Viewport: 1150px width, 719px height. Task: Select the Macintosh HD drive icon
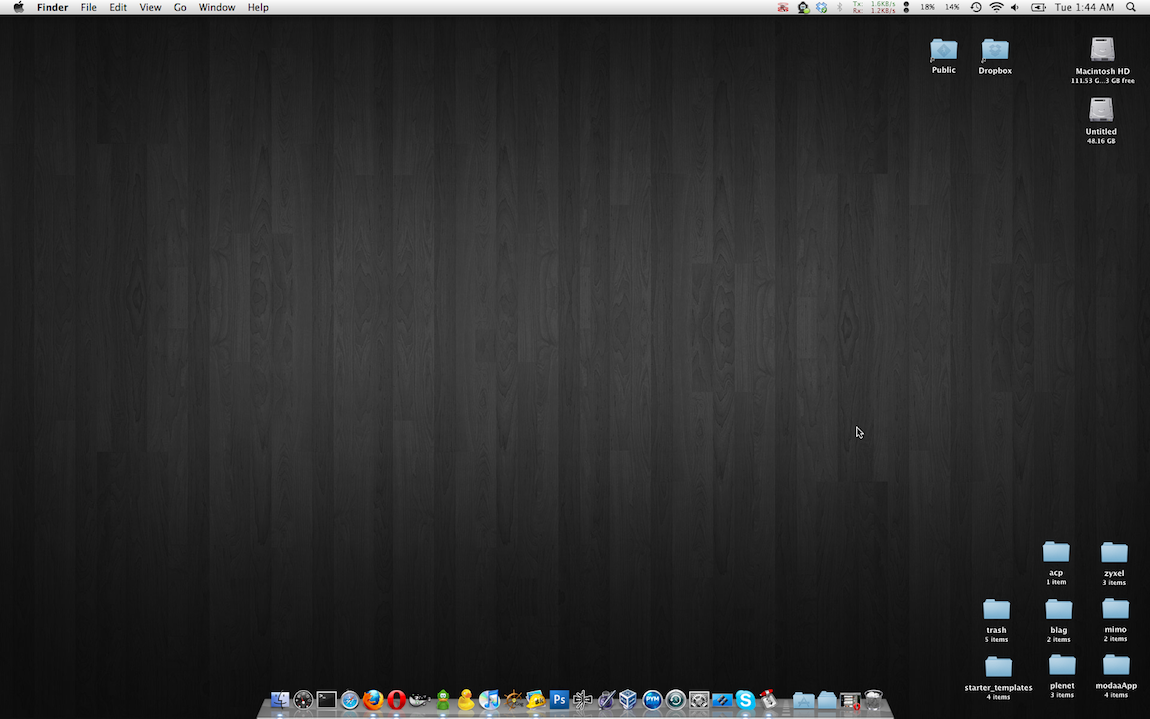1102,50
